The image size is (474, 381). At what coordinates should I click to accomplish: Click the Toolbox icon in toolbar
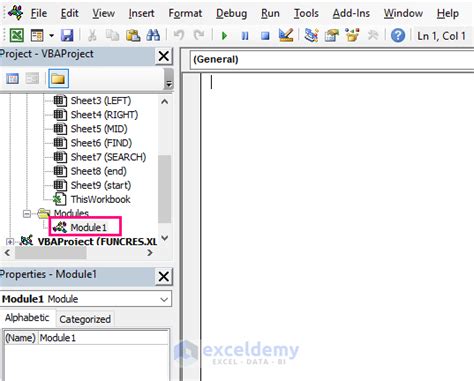pyautogui.click(x=373, y=35)
